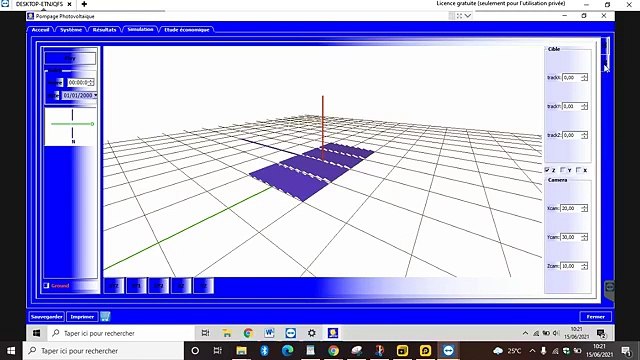The image size is (640, 360).
Task: Open the Etude économique tab
Action: pos(187,30)
